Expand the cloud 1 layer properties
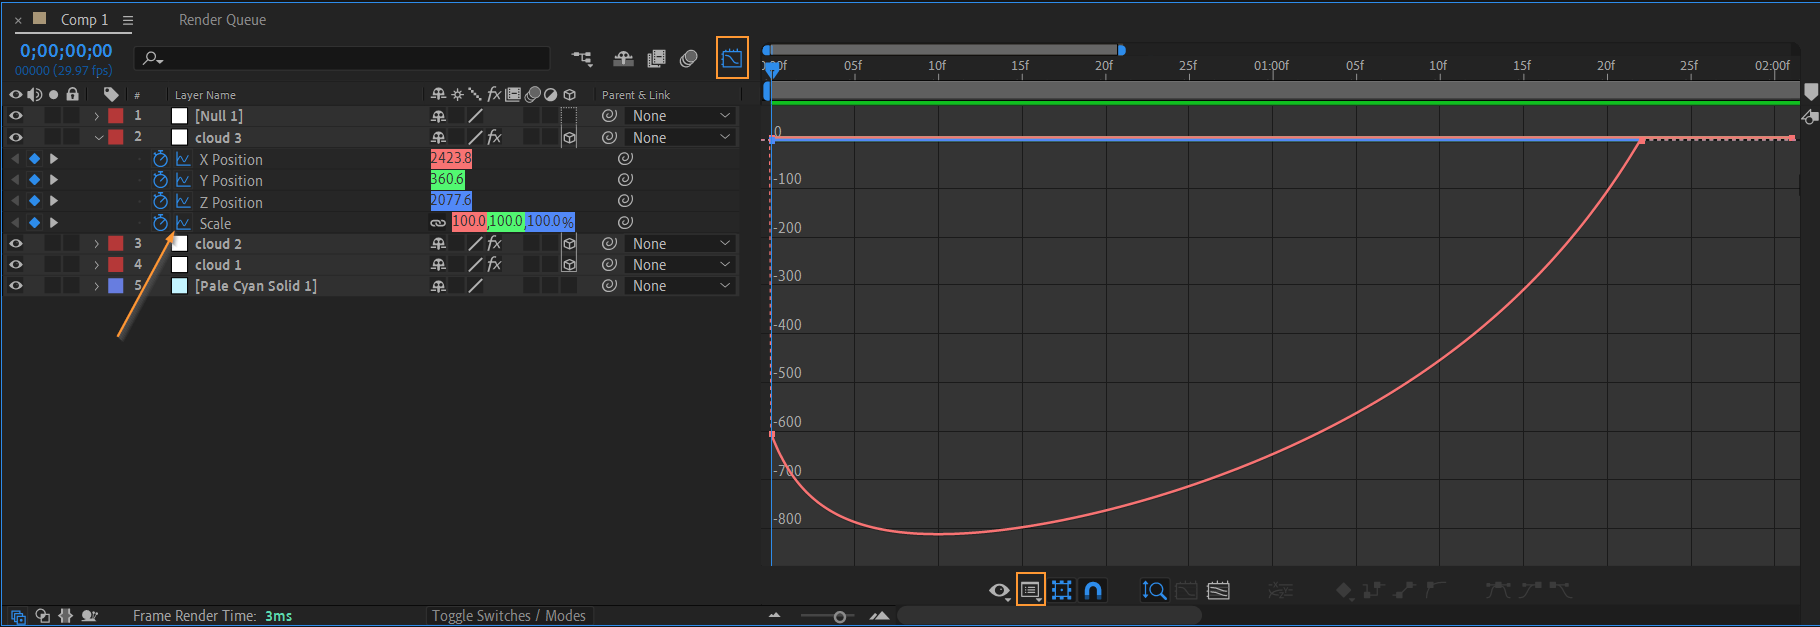The image size is (1820, 627). (97, 265)
